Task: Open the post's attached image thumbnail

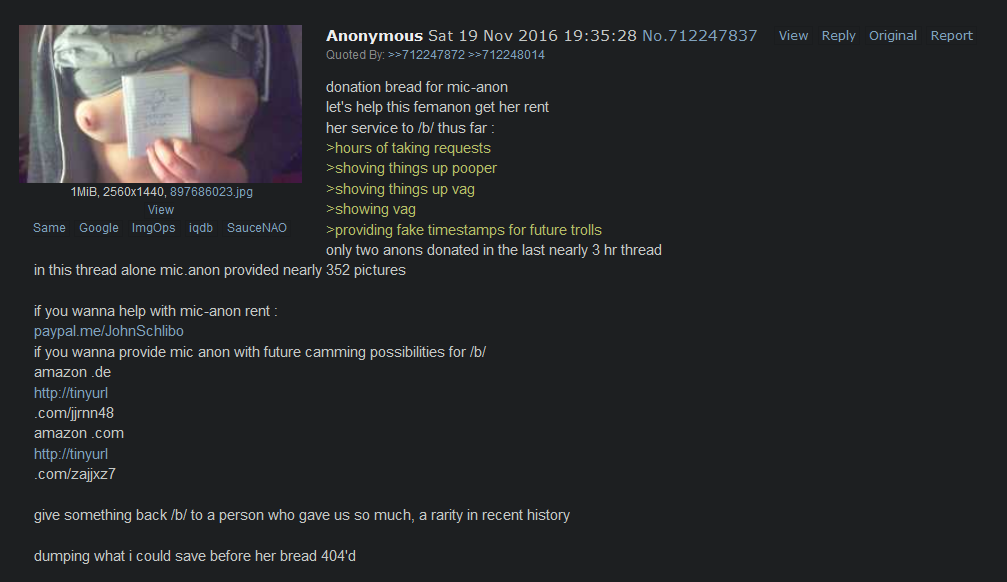Action: [x=160, y=104]
